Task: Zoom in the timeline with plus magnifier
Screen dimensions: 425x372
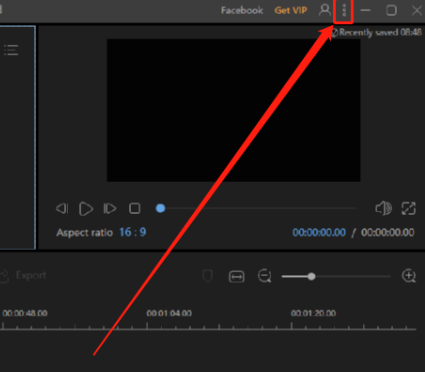Action: point(409,276)
